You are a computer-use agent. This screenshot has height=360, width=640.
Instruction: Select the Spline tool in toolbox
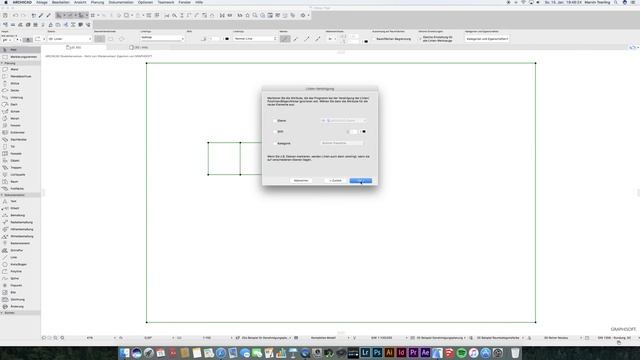tap(15, 278)
